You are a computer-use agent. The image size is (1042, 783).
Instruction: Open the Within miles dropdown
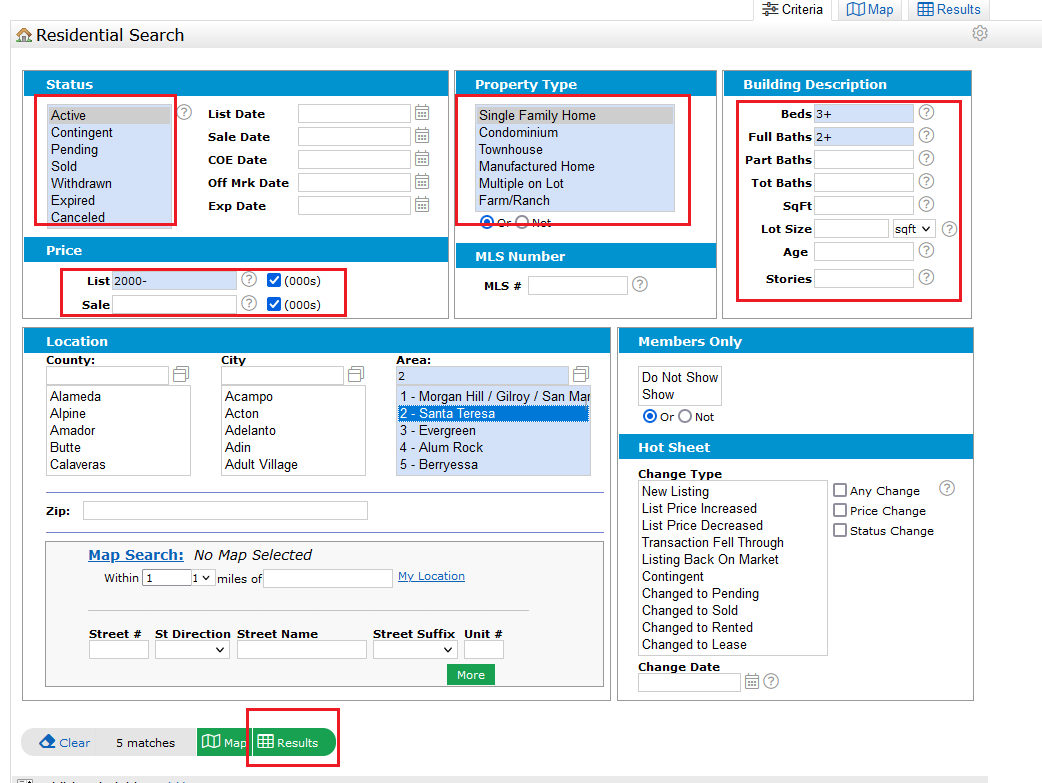point(201,578)
